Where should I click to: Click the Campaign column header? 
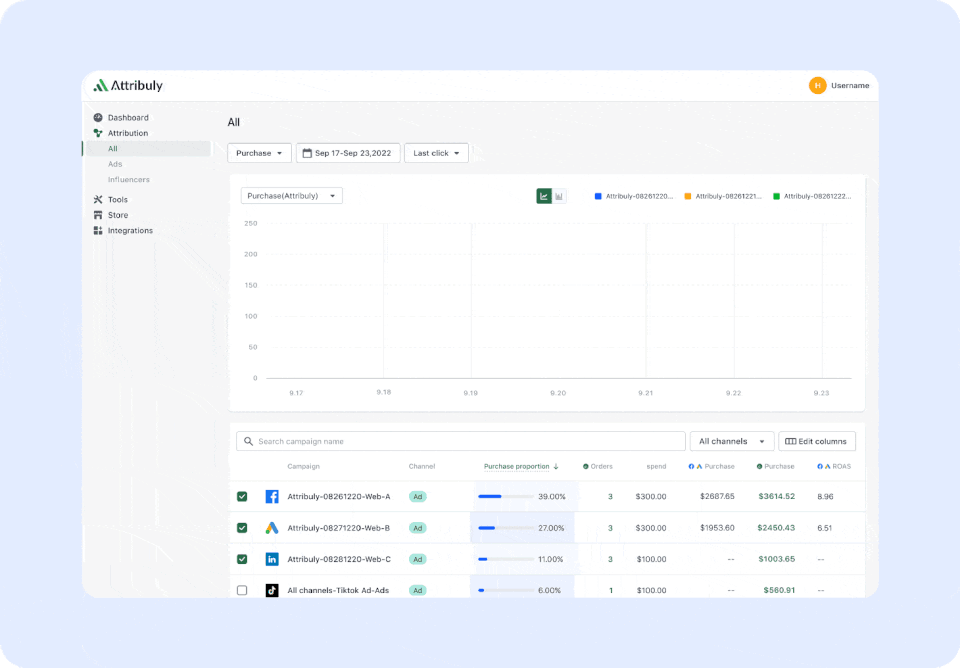pyautogui.click(x=304, y=467)
